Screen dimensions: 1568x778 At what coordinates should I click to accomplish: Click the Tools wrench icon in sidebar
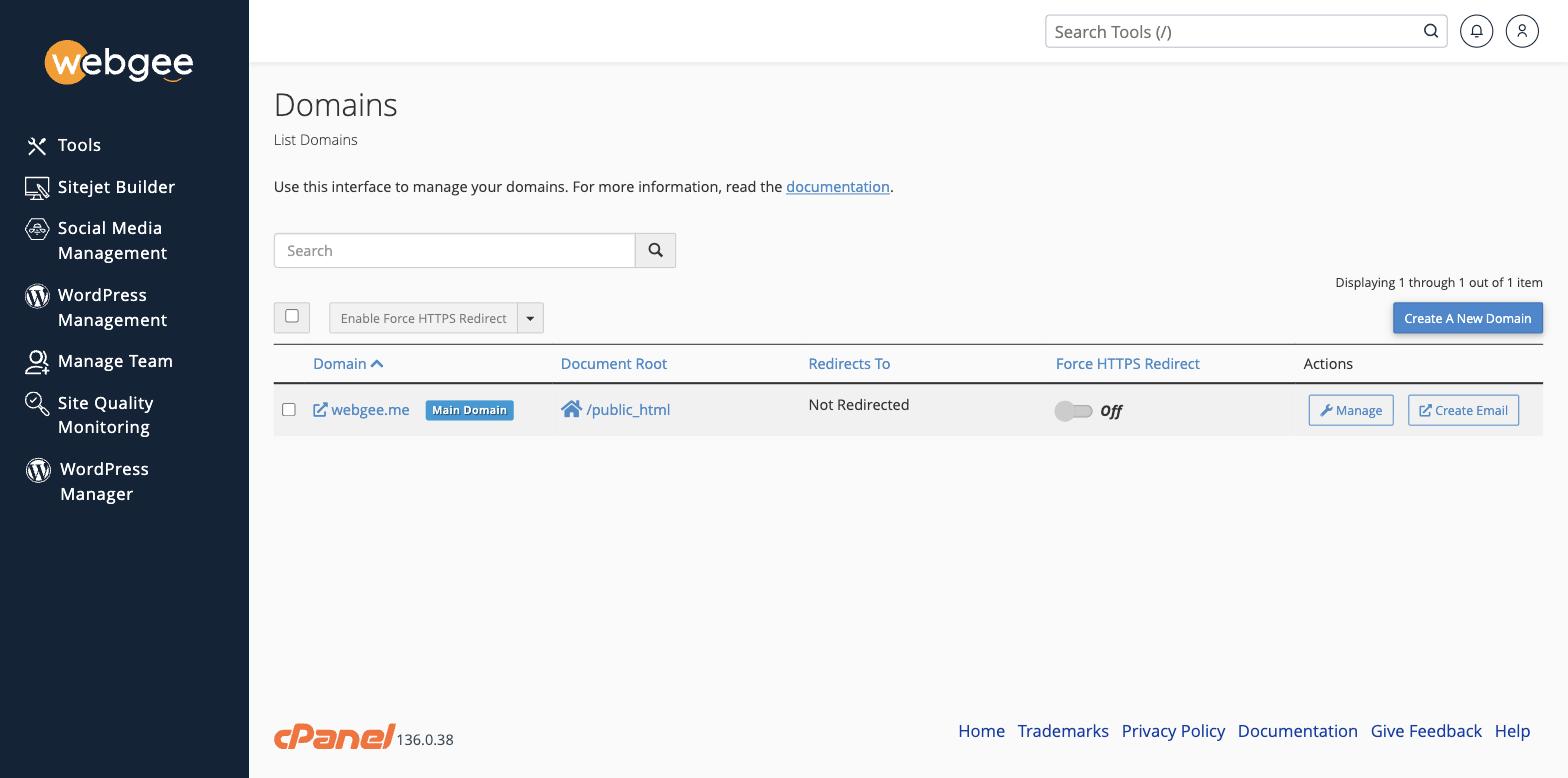(37, 146)
